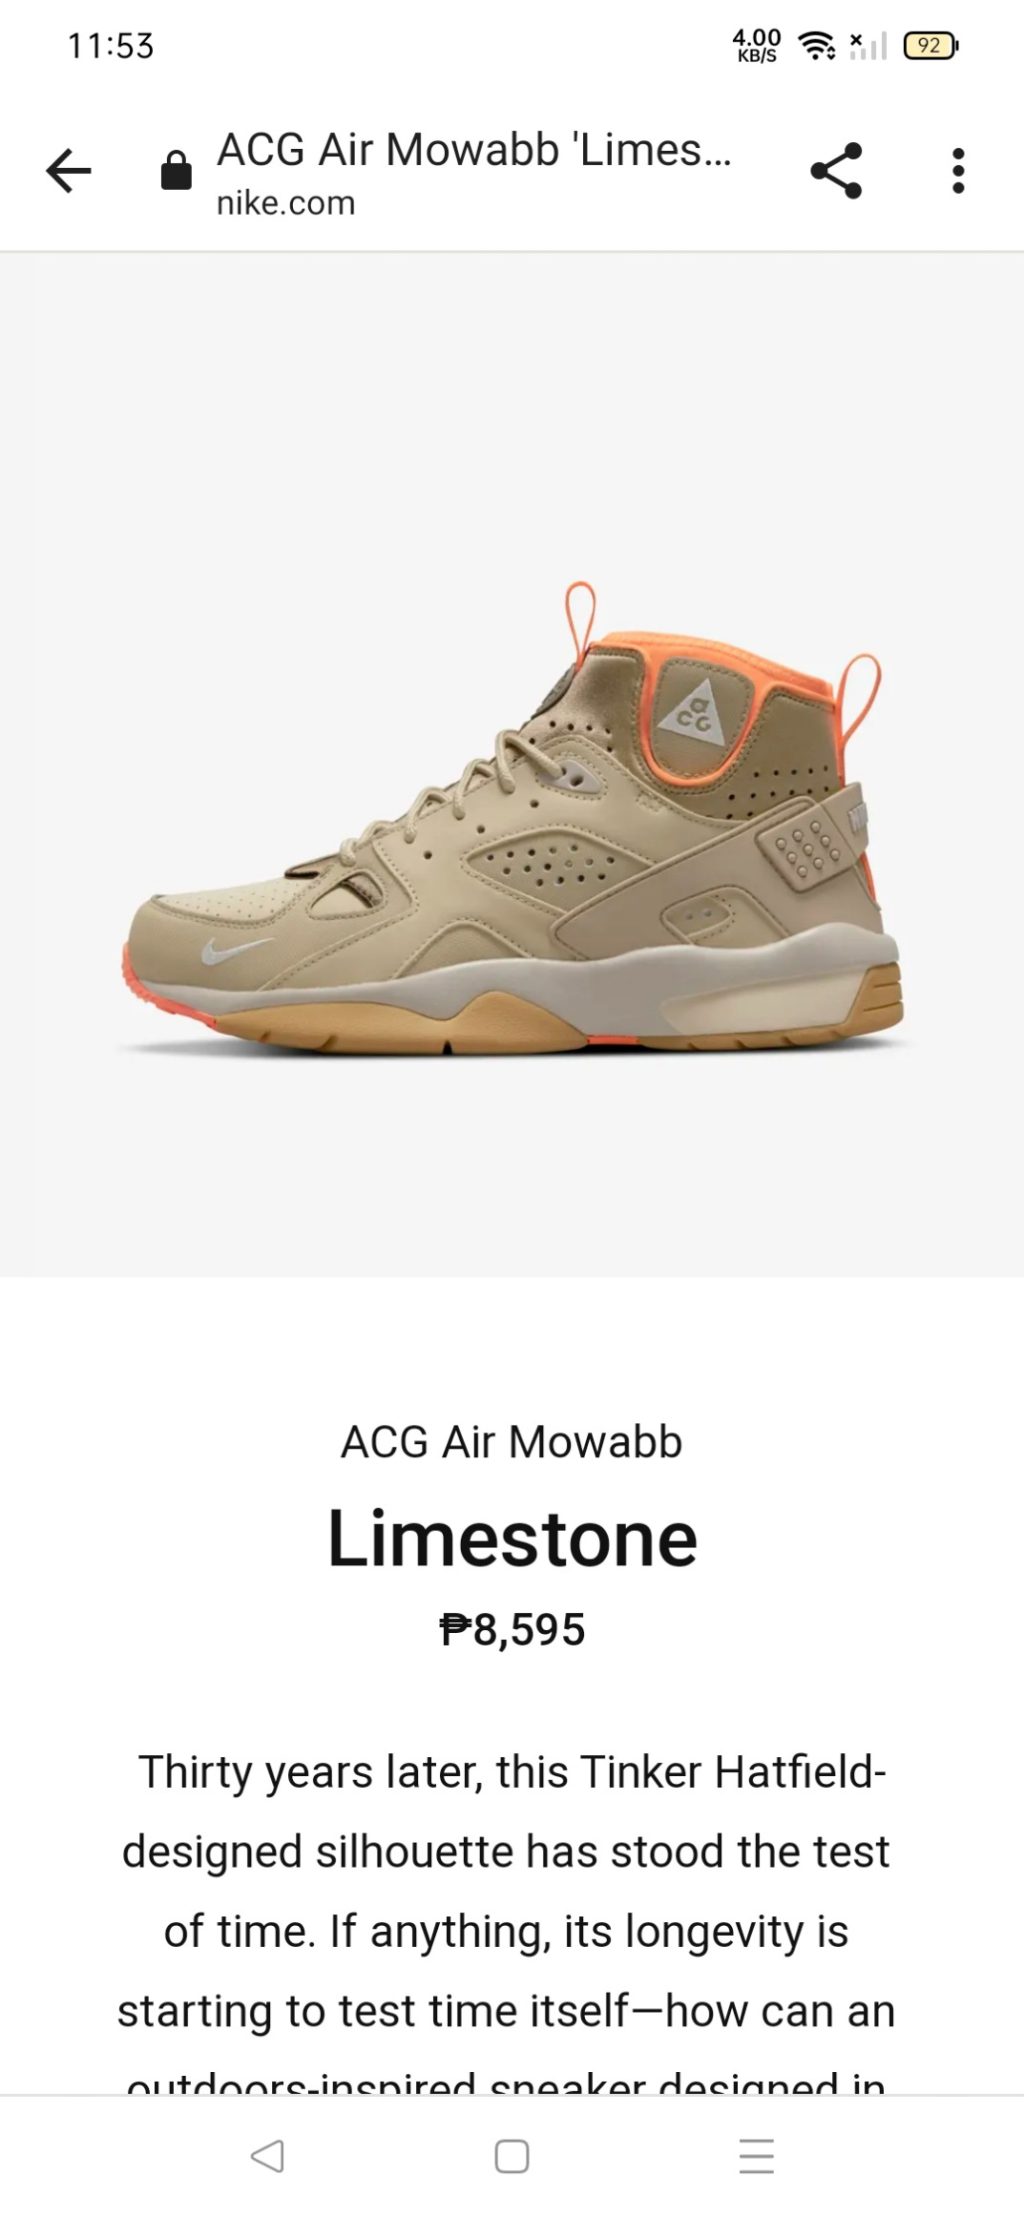The width and height of the screenshot is (1024, 2219).
Task: Tap the ACG Air Mowabb product name
Action: 511,1442
